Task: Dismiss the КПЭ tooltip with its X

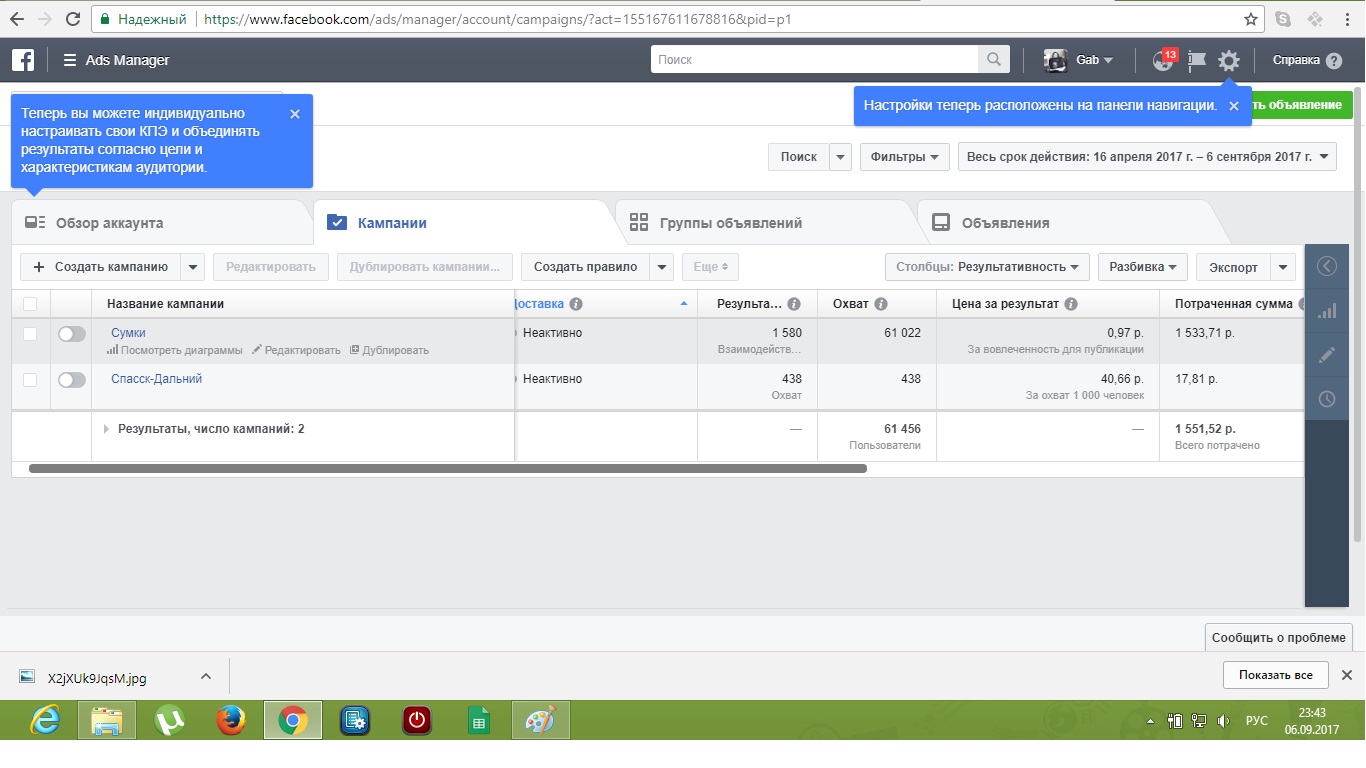Action: click(295, 114)
